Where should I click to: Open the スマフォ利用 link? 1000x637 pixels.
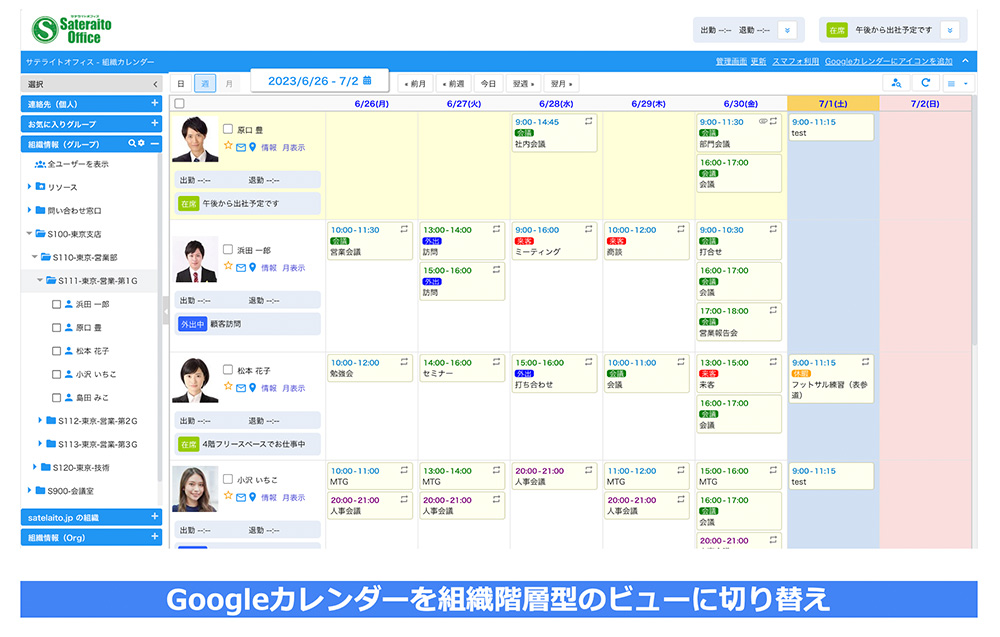coord(795,61)
